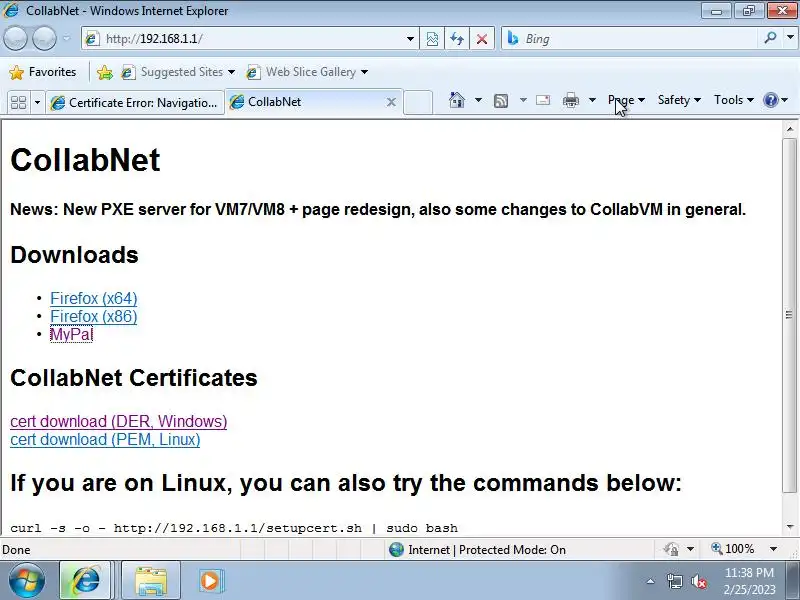Follow the Firefox (x86) download link
The width and height of the screenshot is (800, 600).
93,316
